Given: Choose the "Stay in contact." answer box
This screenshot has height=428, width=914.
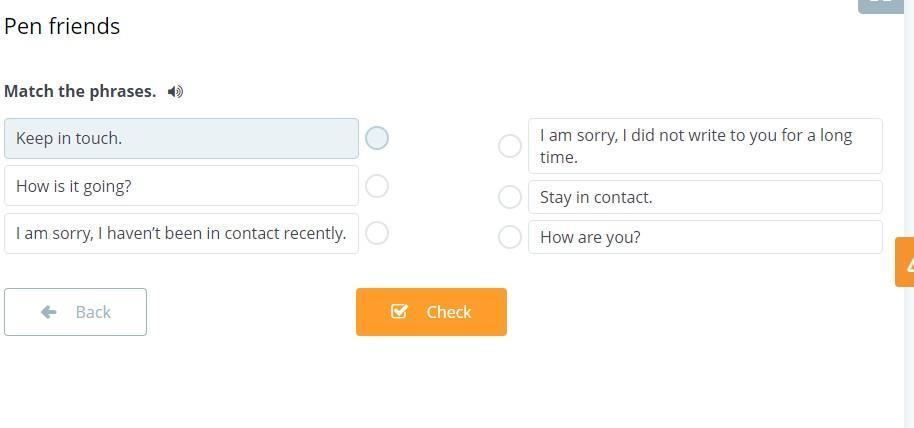Looking at the screenshot, I should pos(705,197).
